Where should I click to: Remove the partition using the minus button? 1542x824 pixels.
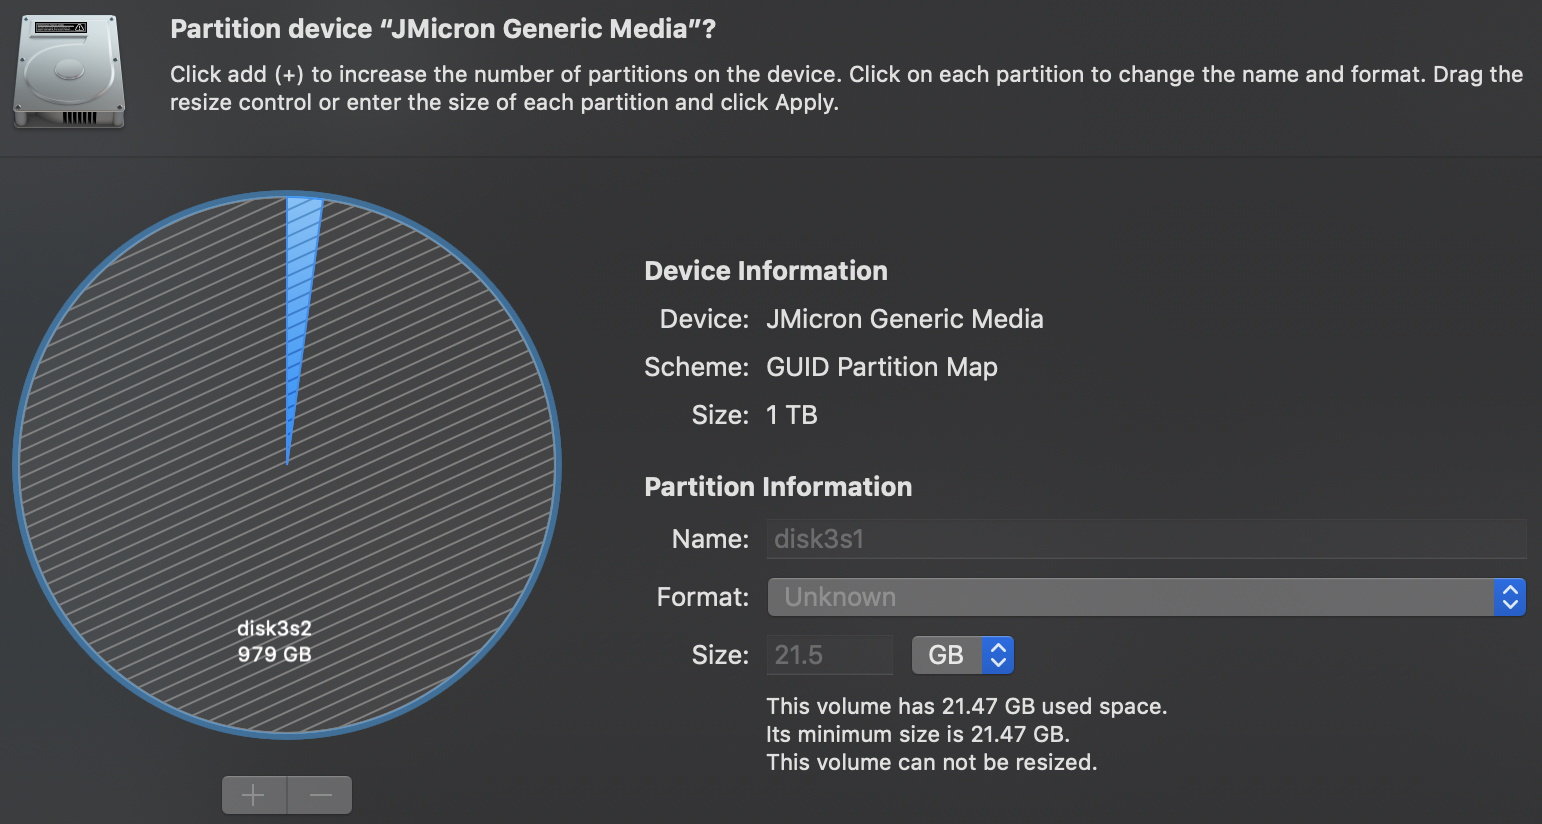(x=320, y=795)
